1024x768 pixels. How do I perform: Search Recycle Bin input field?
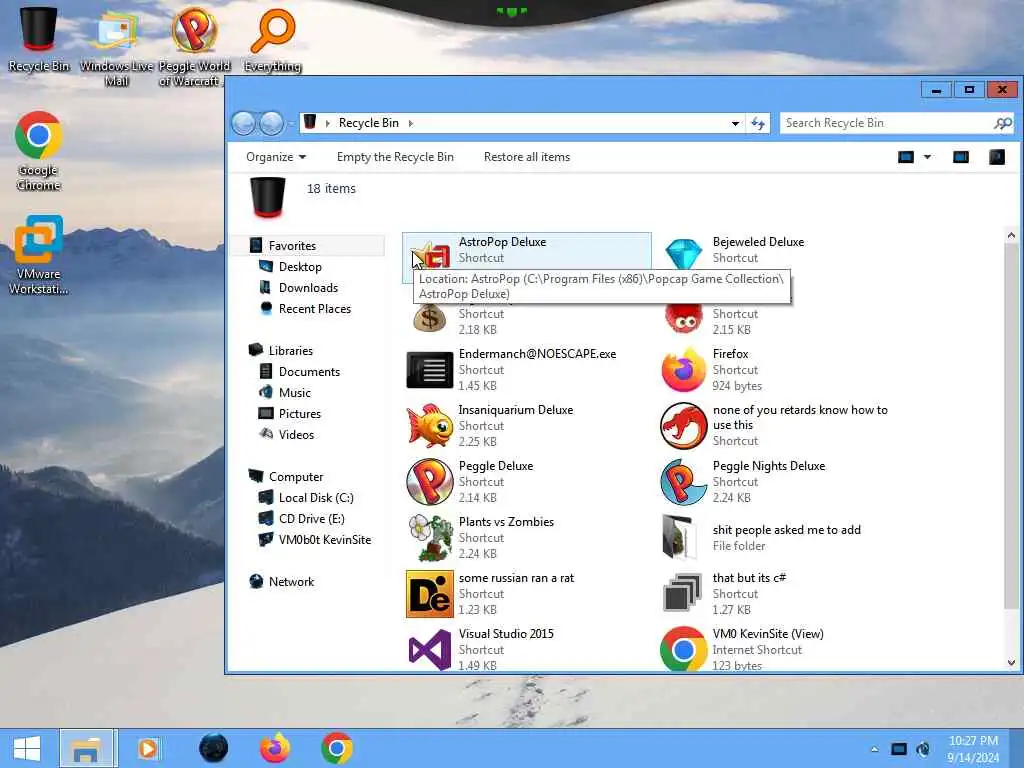pyautogui.click(x=896, y=123)
